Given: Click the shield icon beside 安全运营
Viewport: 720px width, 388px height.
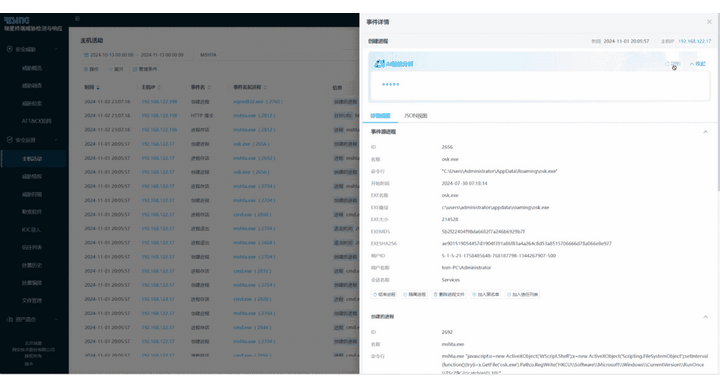Looking at the screenshot, I should 10,140.
